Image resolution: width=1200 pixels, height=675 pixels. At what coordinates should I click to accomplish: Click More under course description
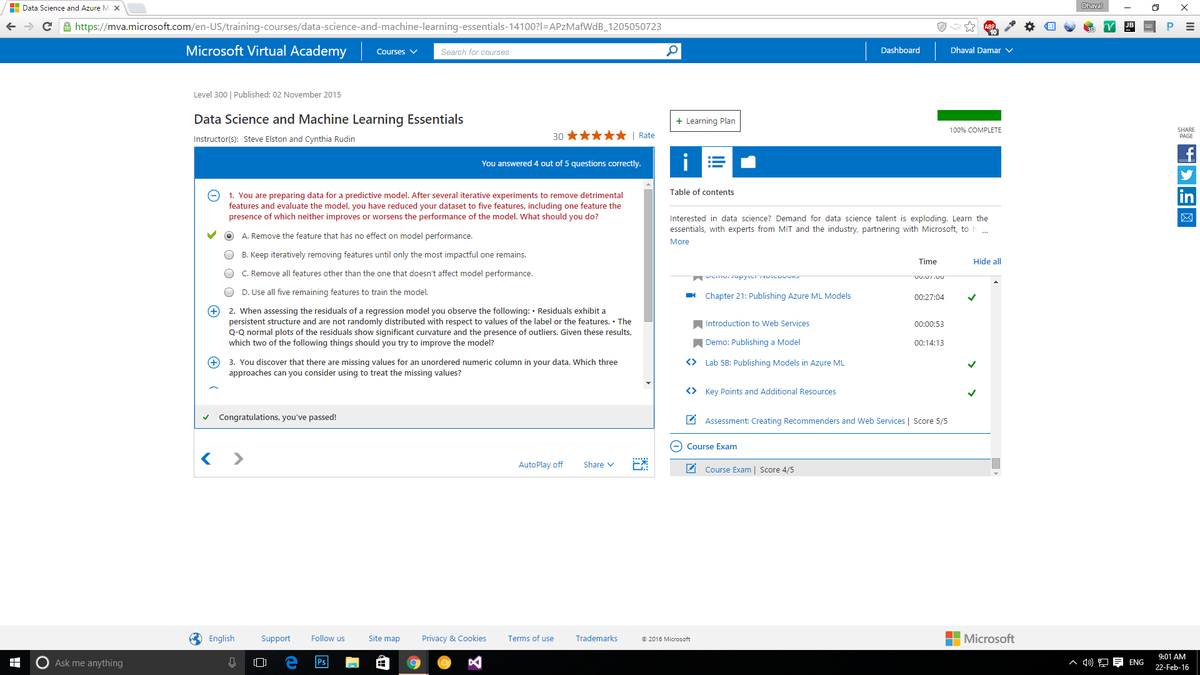coord(679,242)
